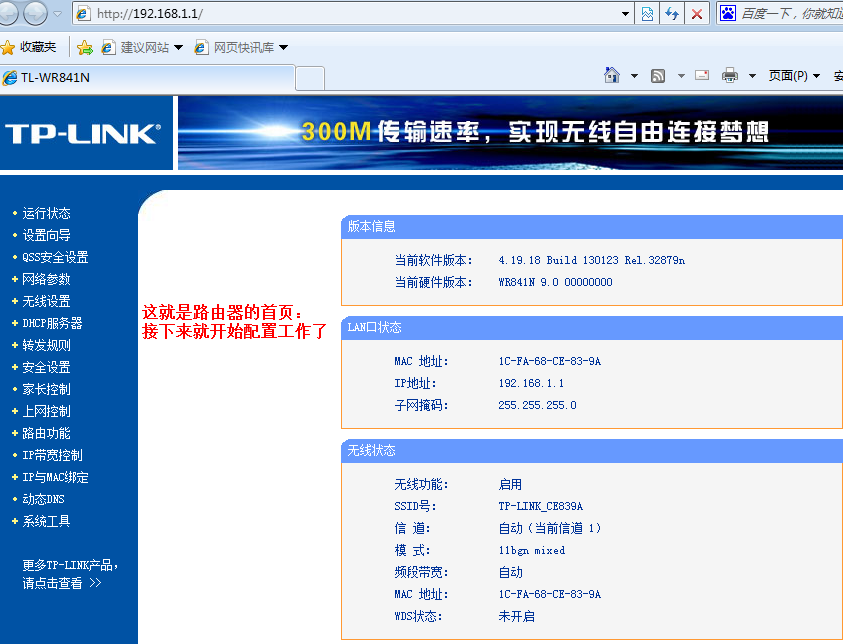Select the TL-WR841N browser tab
The image size is (843, 644).
coord(147,77)
